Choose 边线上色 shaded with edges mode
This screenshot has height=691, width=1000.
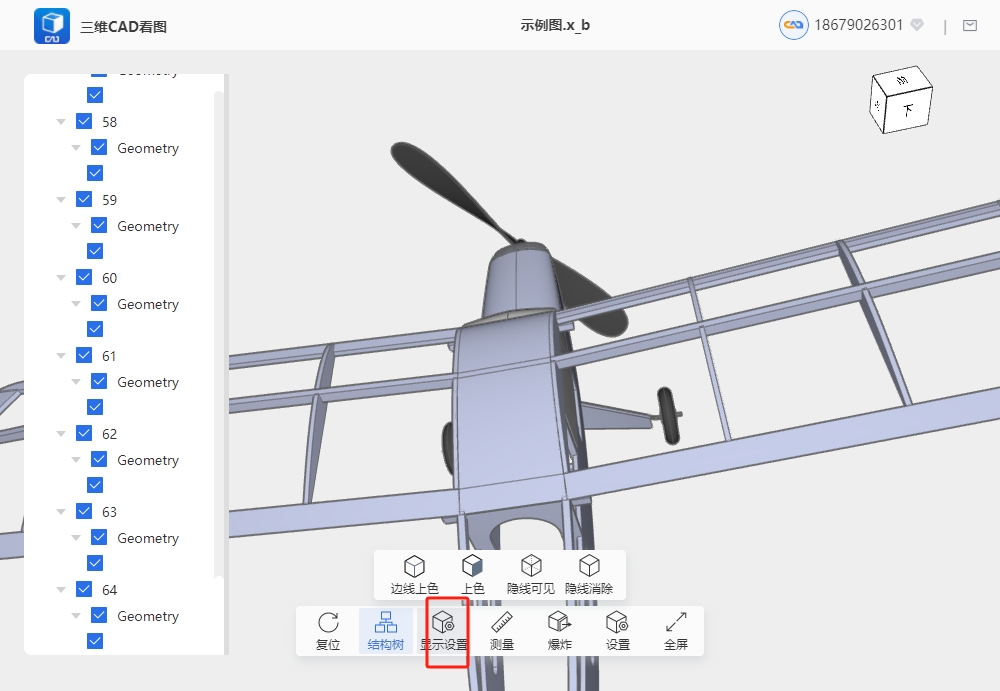414,575
